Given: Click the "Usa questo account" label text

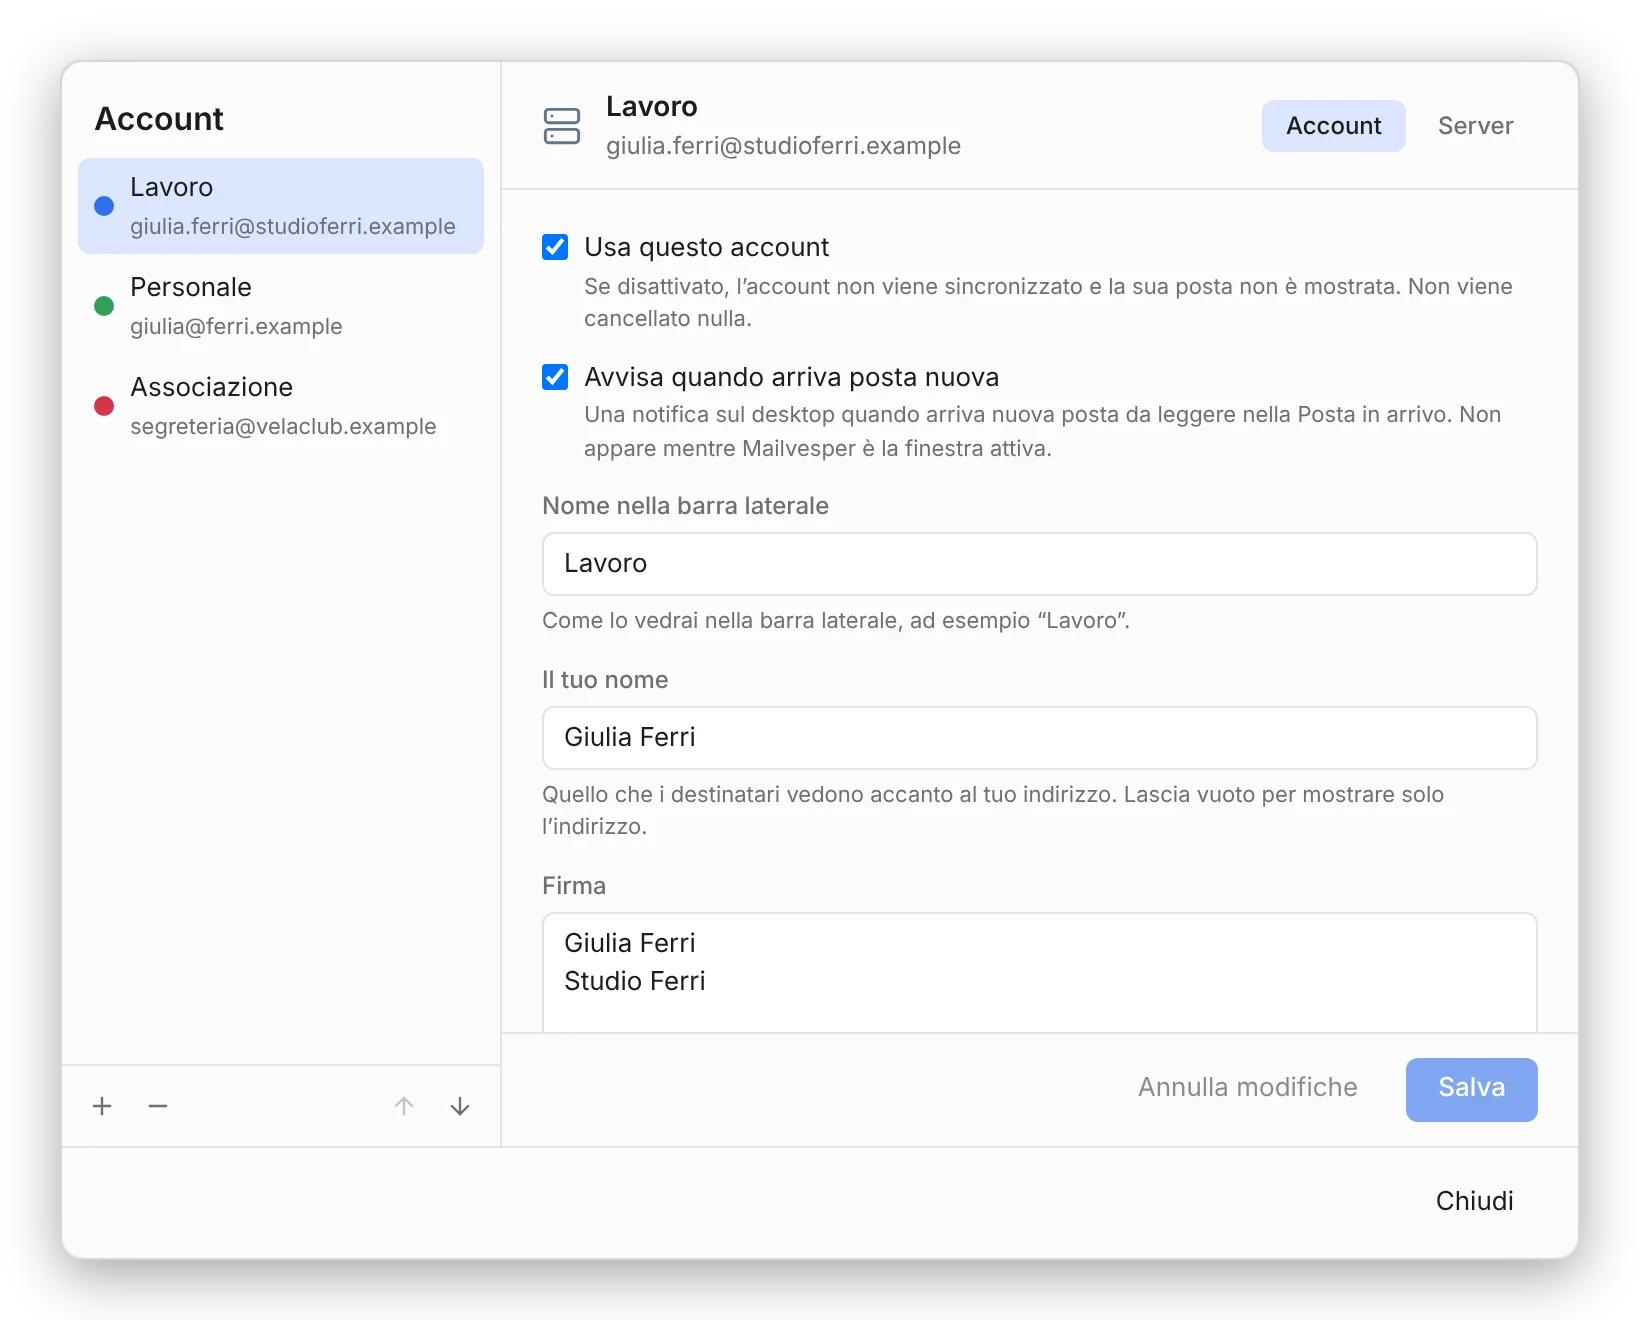Looking at the screenshot, I should tap(707, 247).
